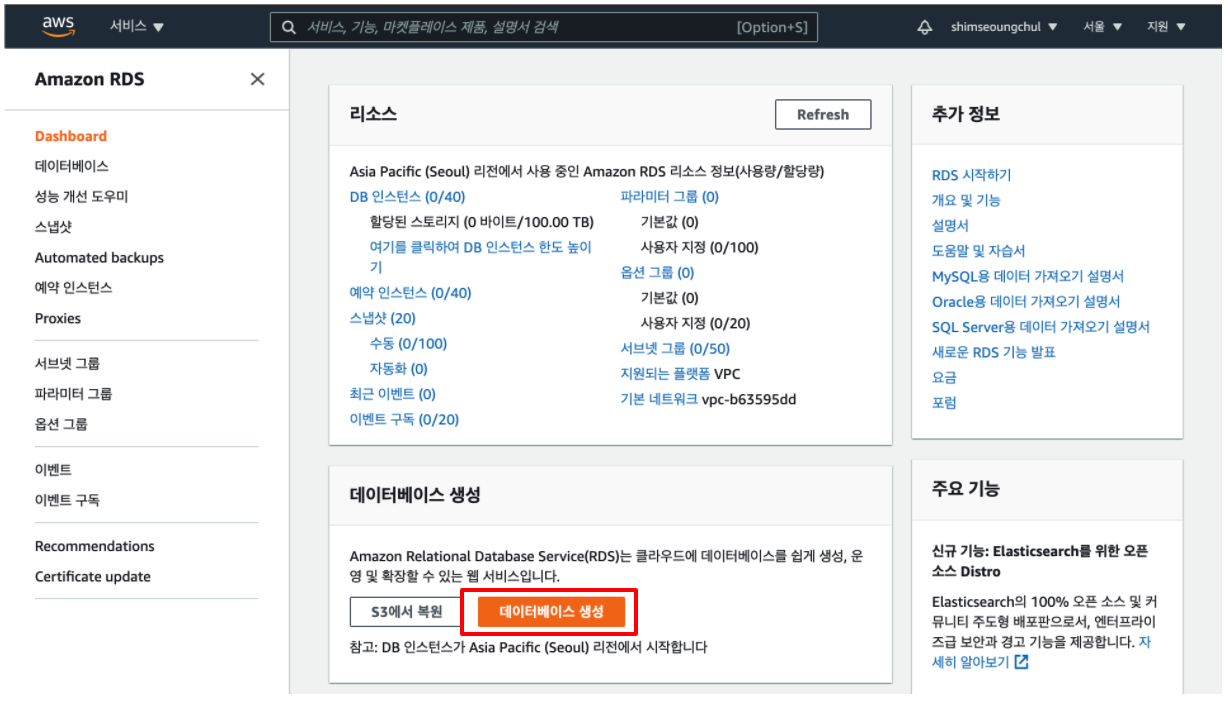Open 스냅샷 in the sidebar

coord(53,227)
